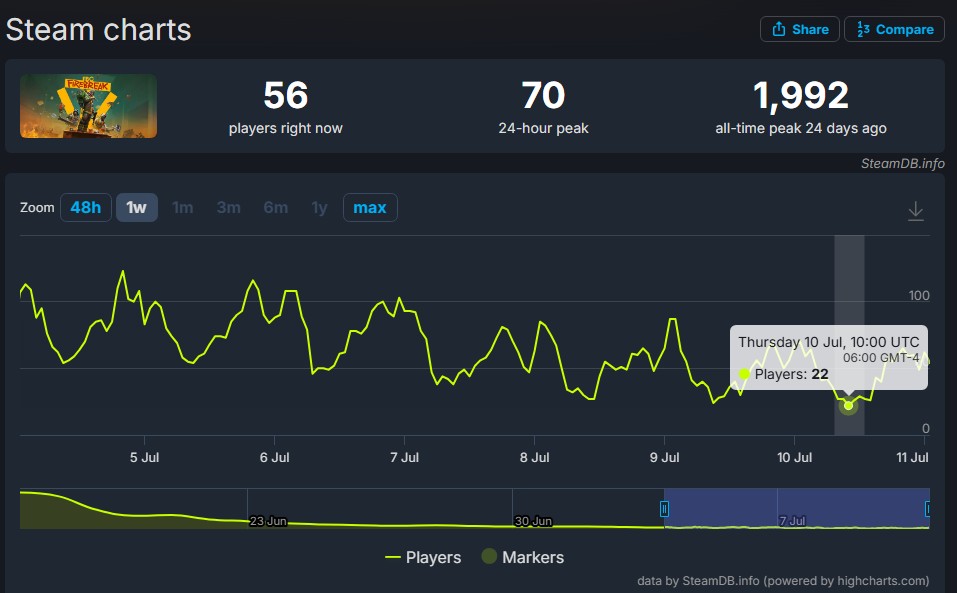Image resolution: width=957 pixels, height=593 pixels.
Task: Click the 6 Jul axis label
Action: tap(275, 458)
